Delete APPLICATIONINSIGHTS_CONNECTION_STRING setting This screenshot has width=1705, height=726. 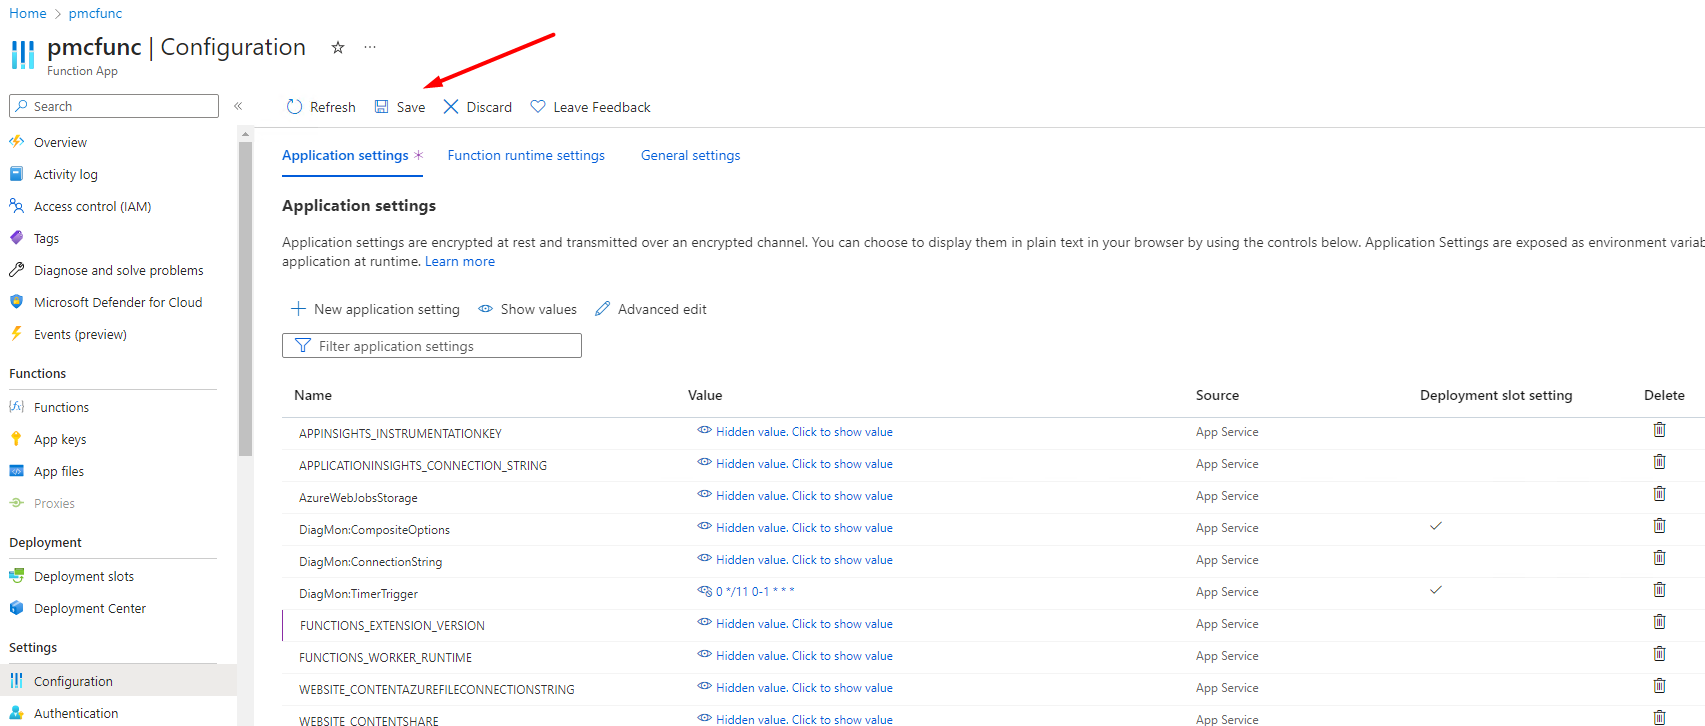click(1659, 462)
